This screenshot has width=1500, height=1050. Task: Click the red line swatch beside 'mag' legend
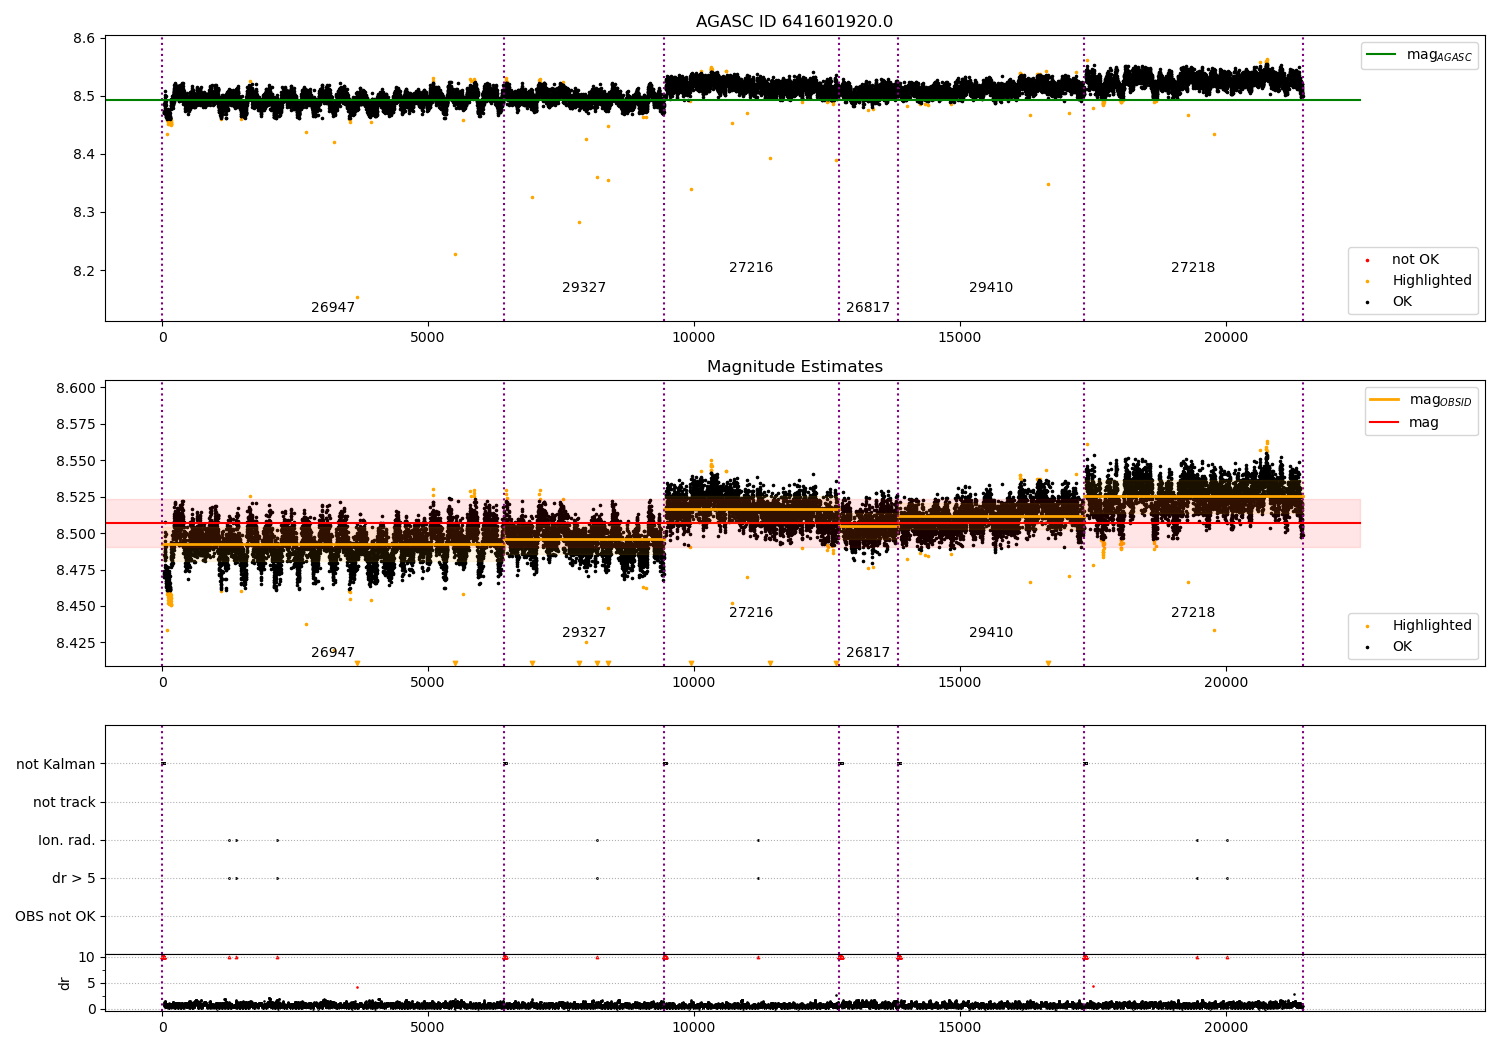[1384, 423]
